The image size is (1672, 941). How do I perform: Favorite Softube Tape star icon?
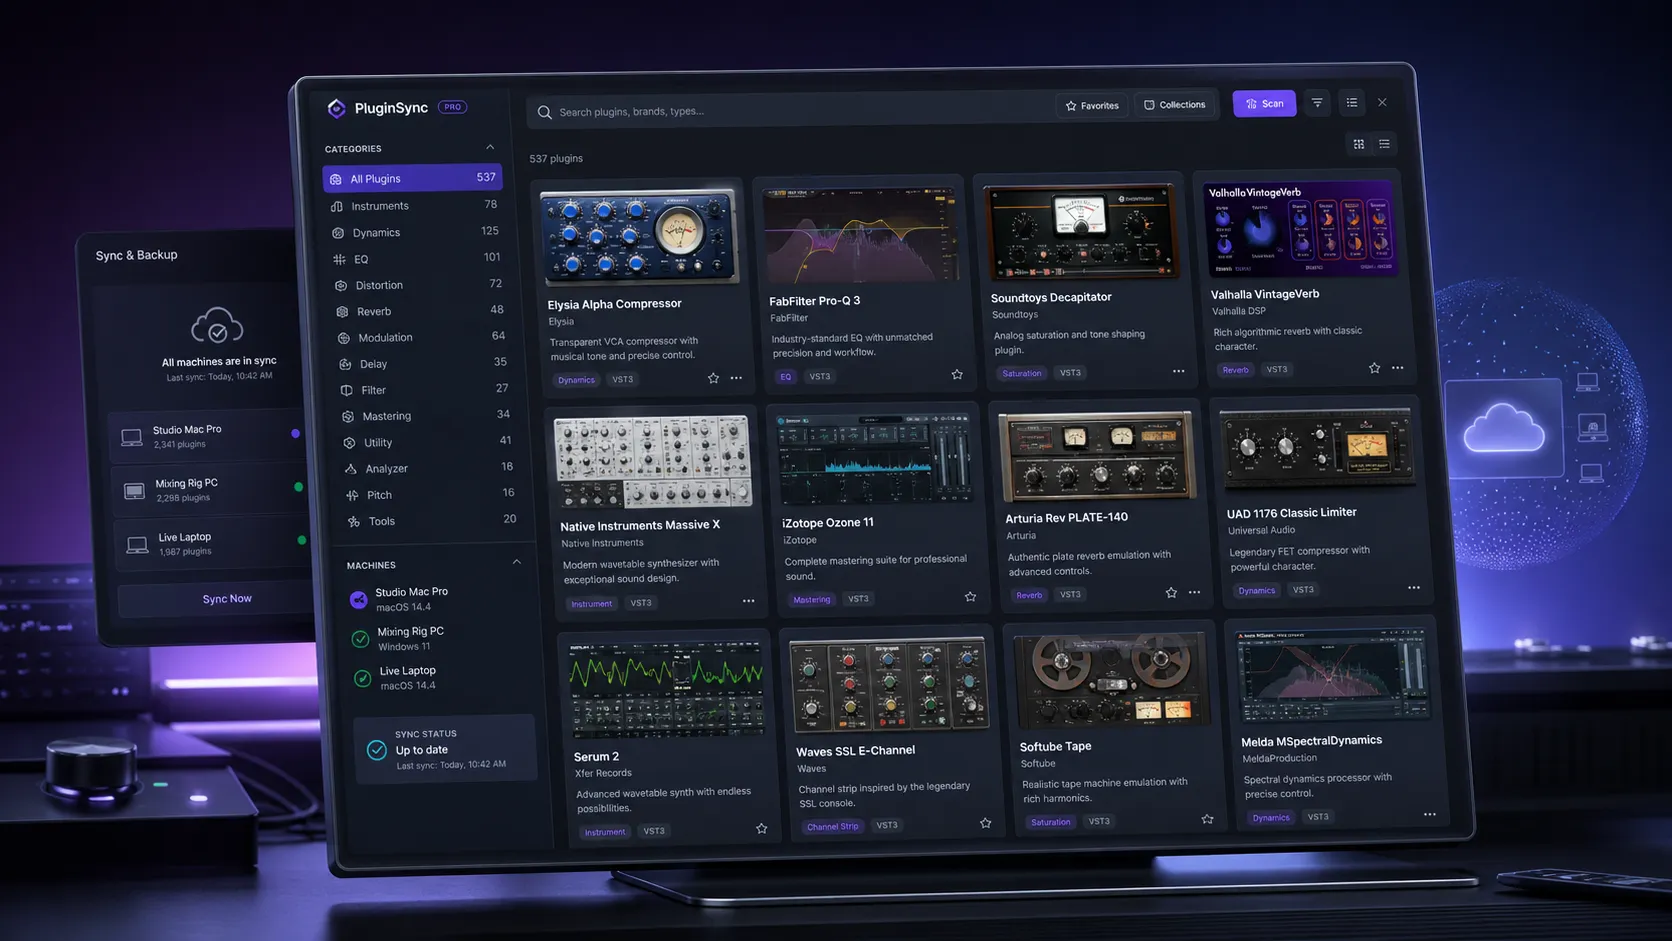tap(1208, 819)
